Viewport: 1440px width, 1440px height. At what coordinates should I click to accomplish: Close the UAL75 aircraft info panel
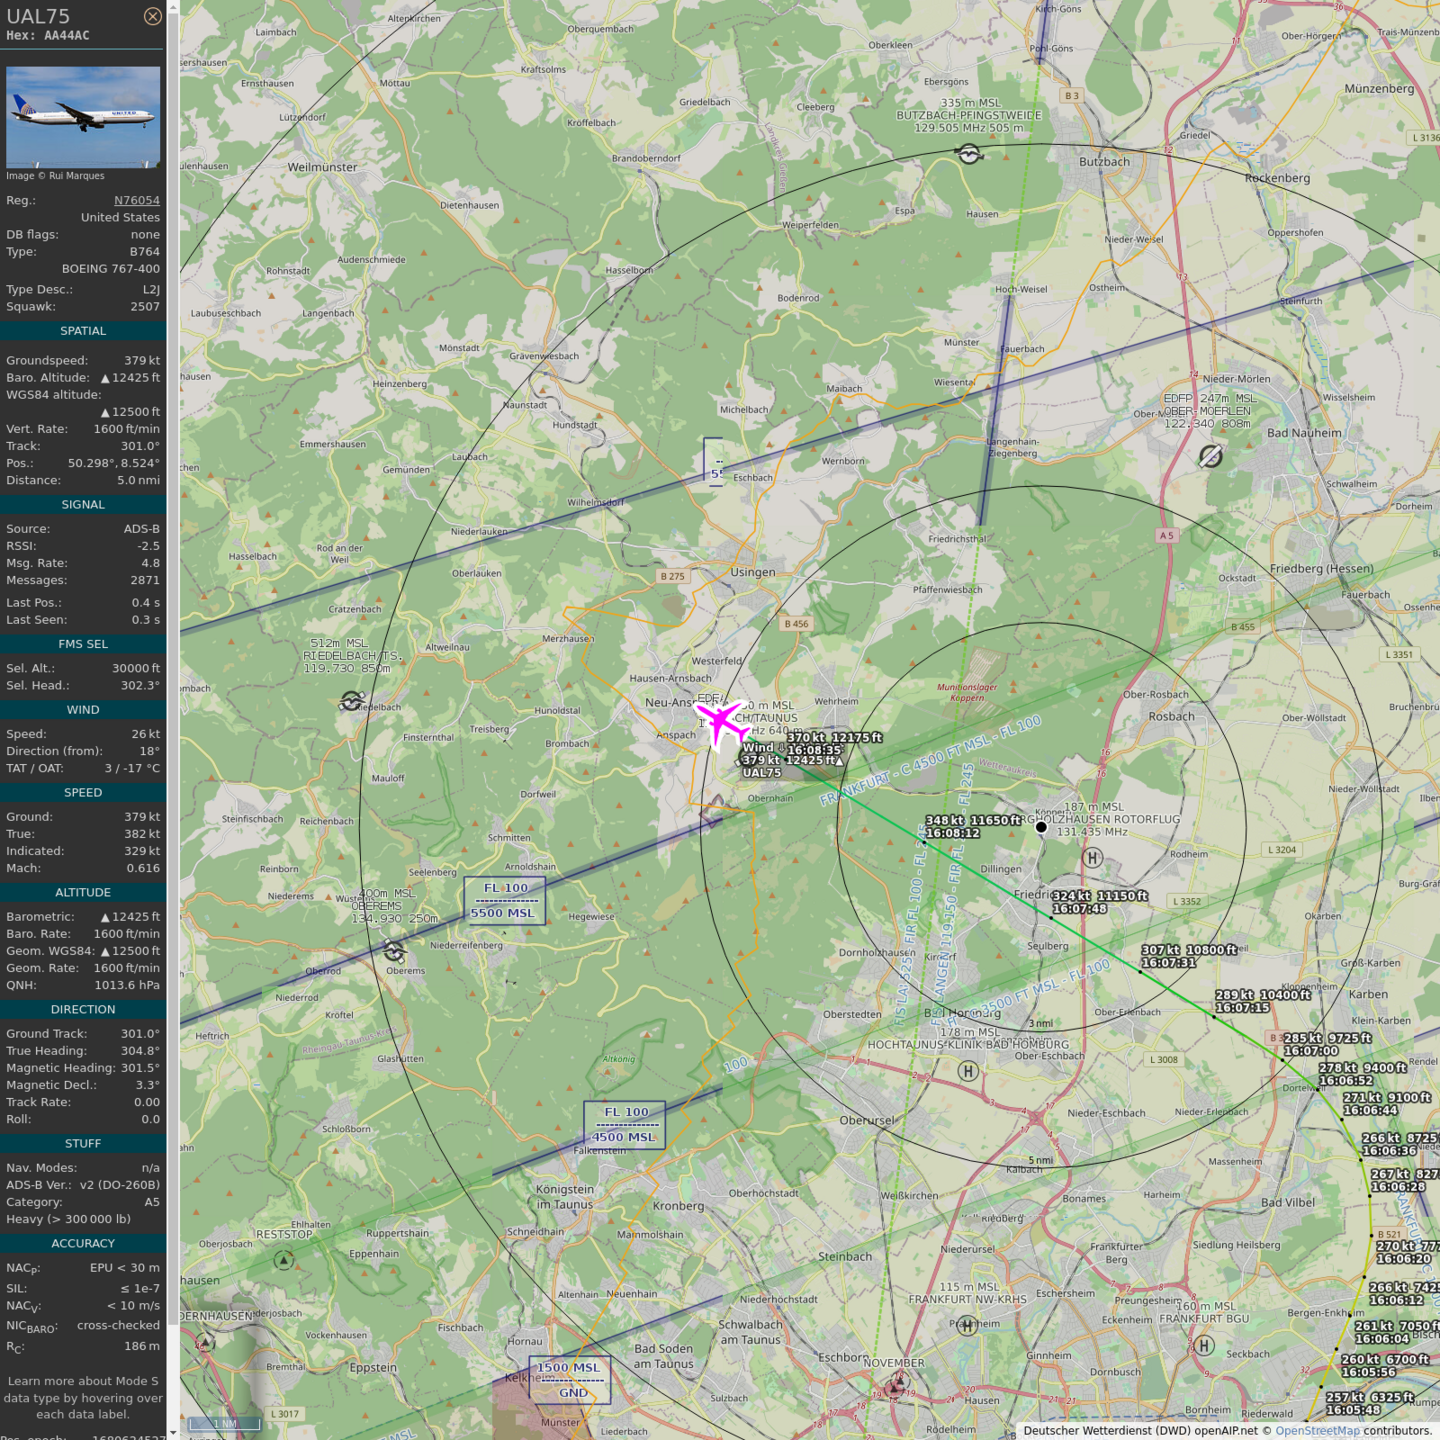coord(152,16)
